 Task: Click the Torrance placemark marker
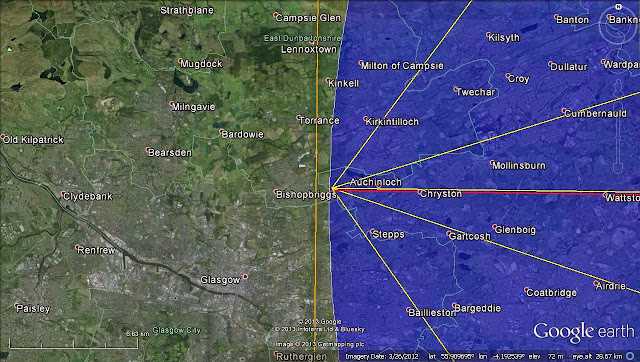coord(299,118)
